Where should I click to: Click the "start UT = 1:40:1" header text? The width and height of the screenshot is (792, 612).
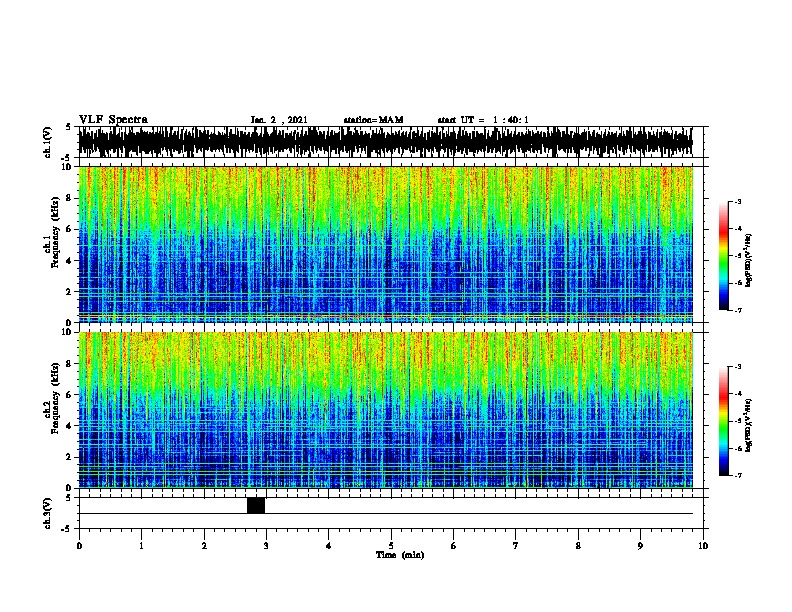click(x=483, y=120)
